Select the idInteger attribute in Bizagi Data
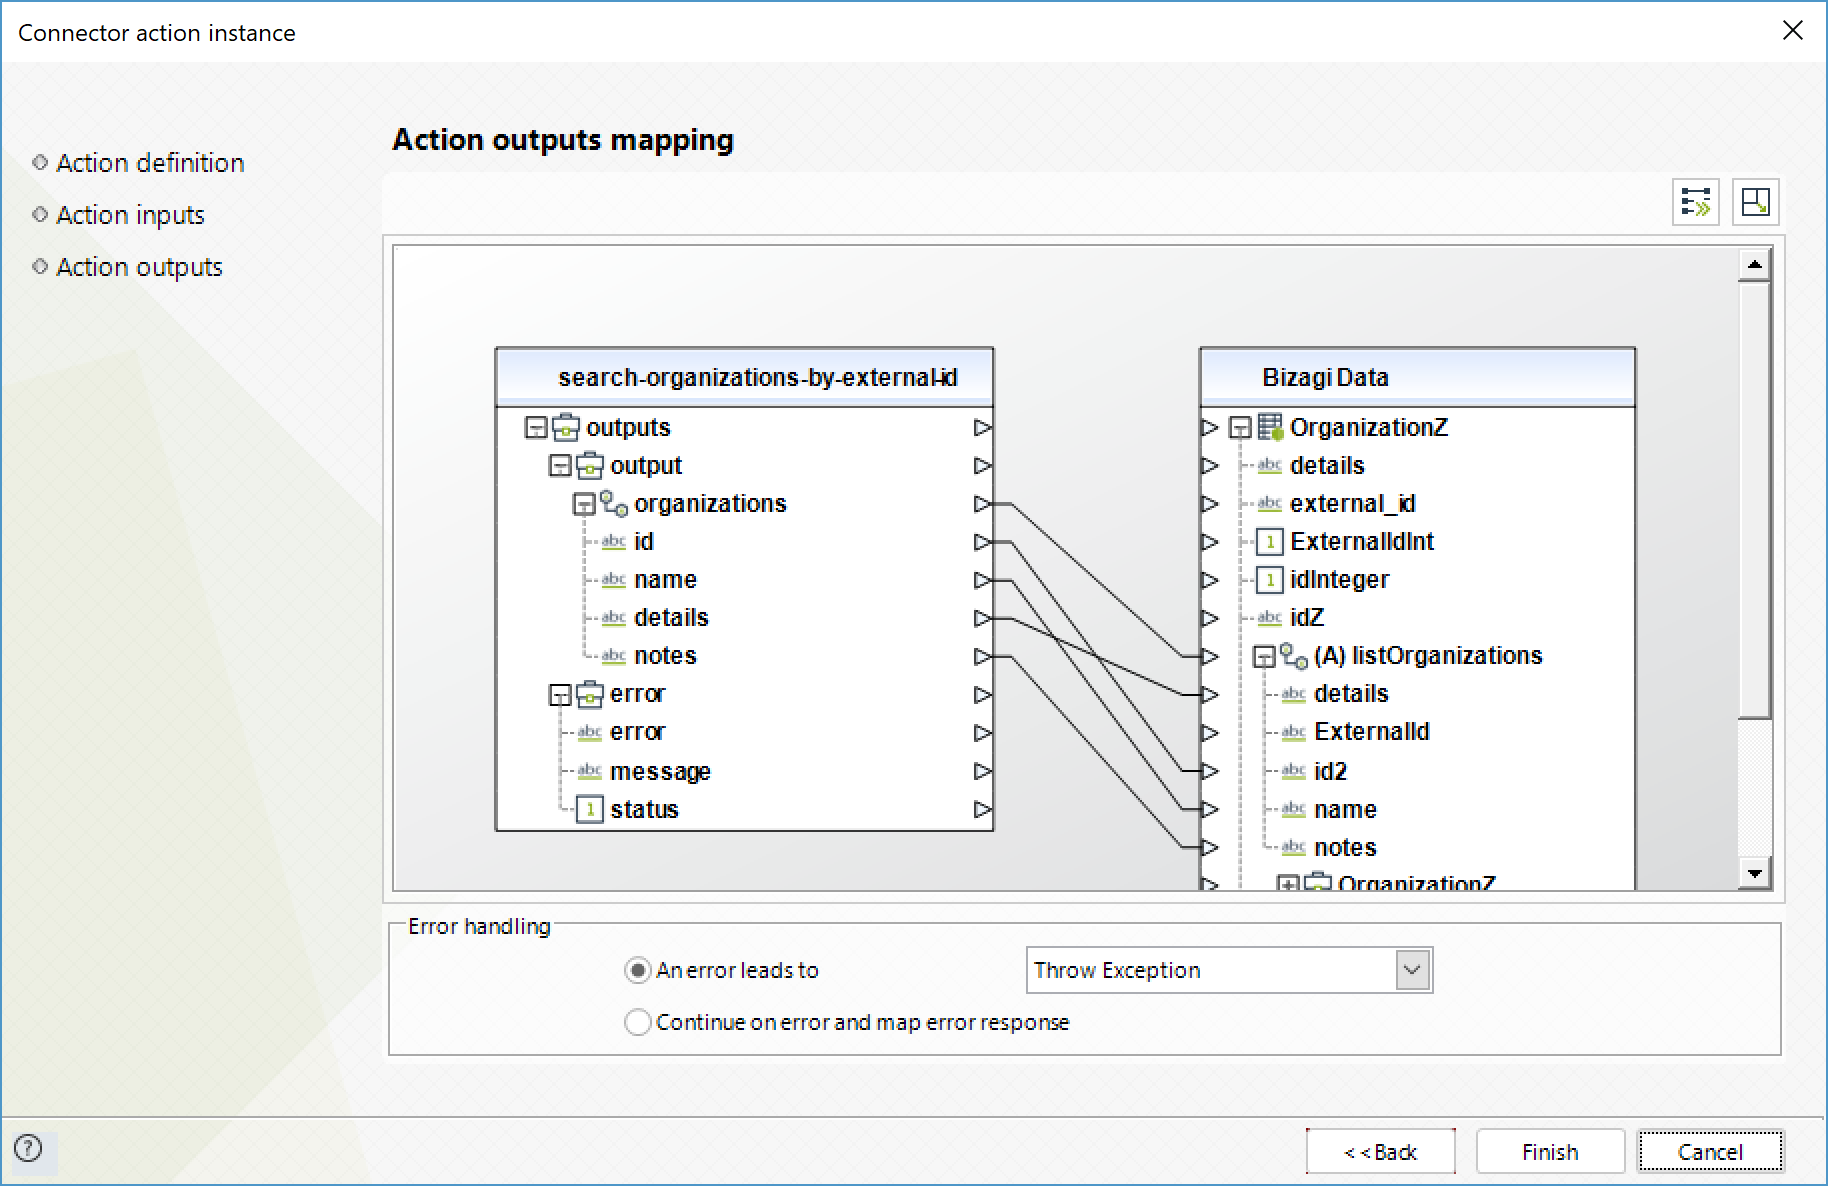The height and width of the screenshot is (1186, 1828). (x=1339, y=580)
